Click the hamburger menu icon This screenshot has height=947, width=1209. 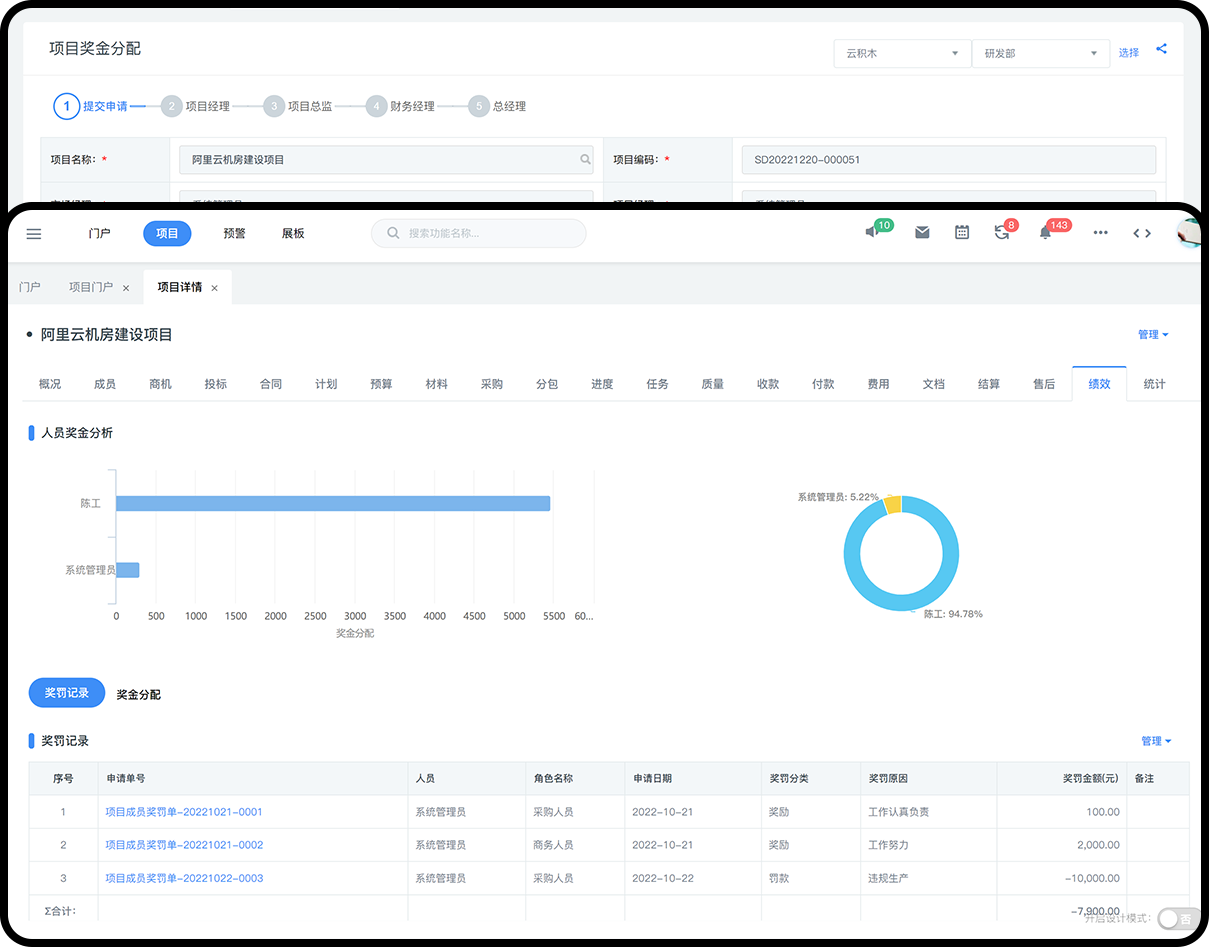[x=34, y=234]
